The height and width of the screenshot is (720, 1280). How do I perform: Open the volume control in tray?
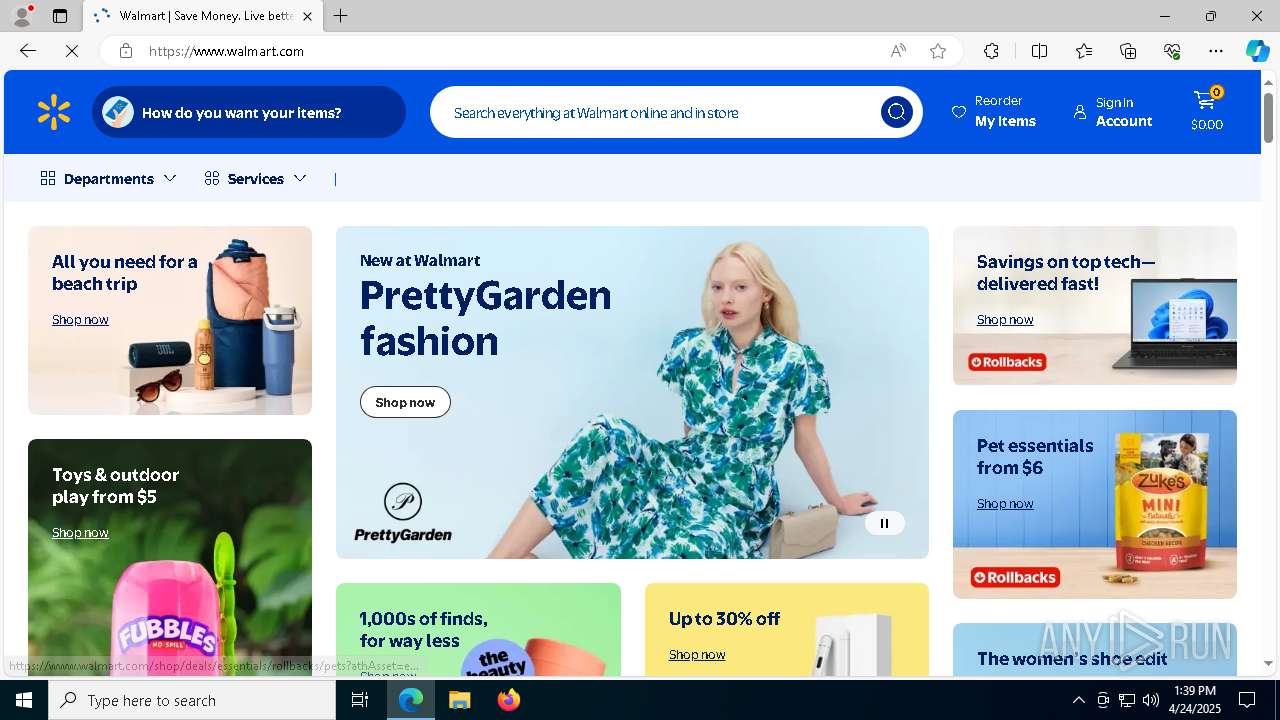point(1150,700)
